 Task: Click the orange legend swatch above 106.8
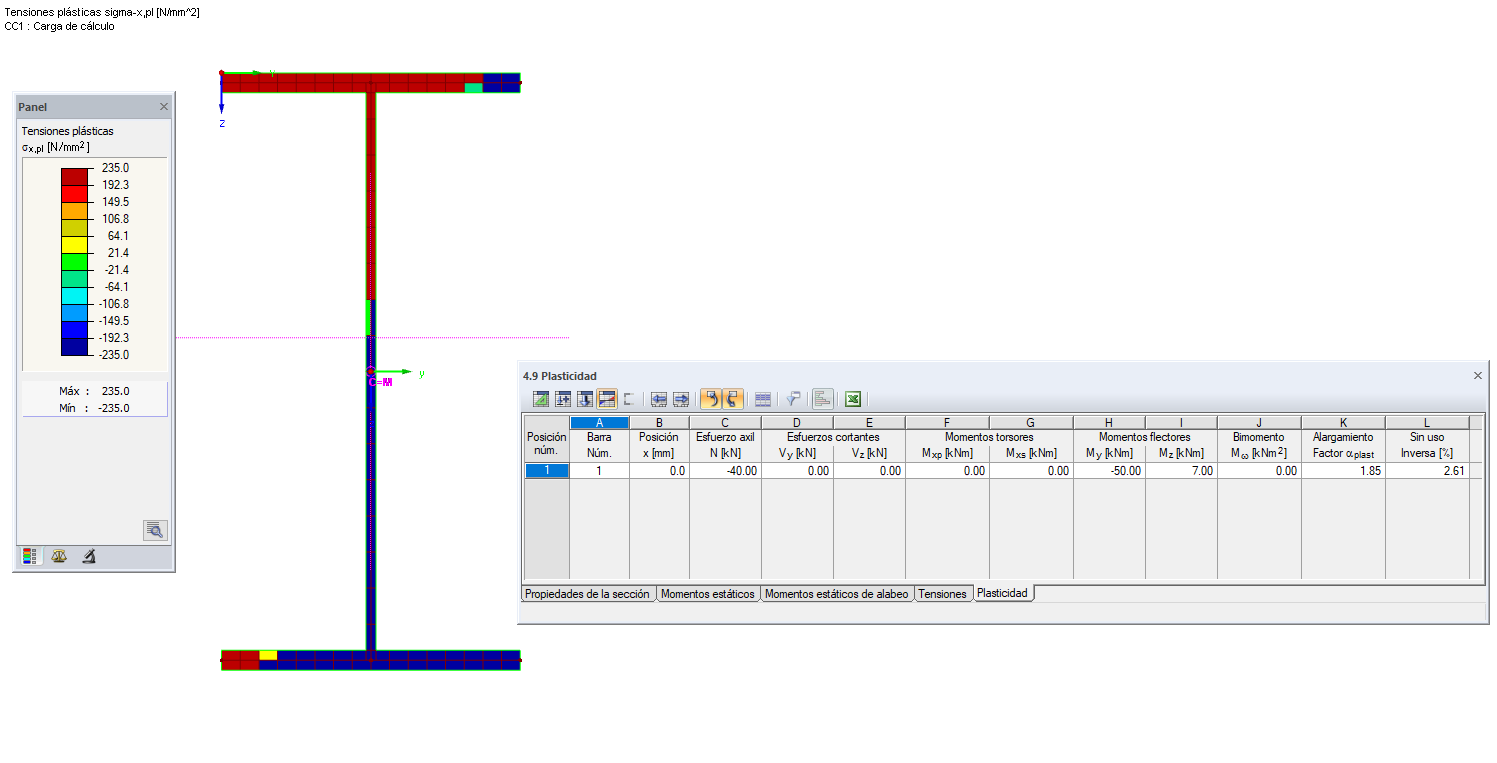[75, 210]
